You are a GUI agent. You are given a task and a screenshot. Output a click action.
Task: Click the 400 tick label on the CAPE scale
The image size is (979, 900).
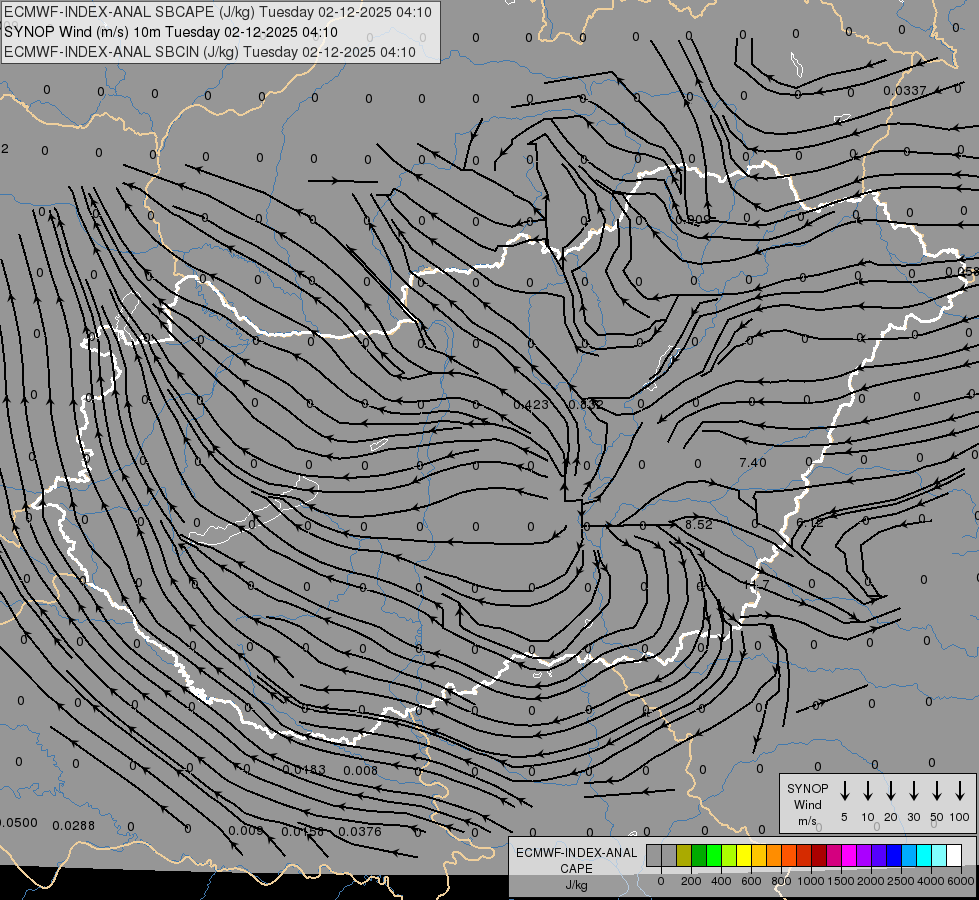point(721,881)
